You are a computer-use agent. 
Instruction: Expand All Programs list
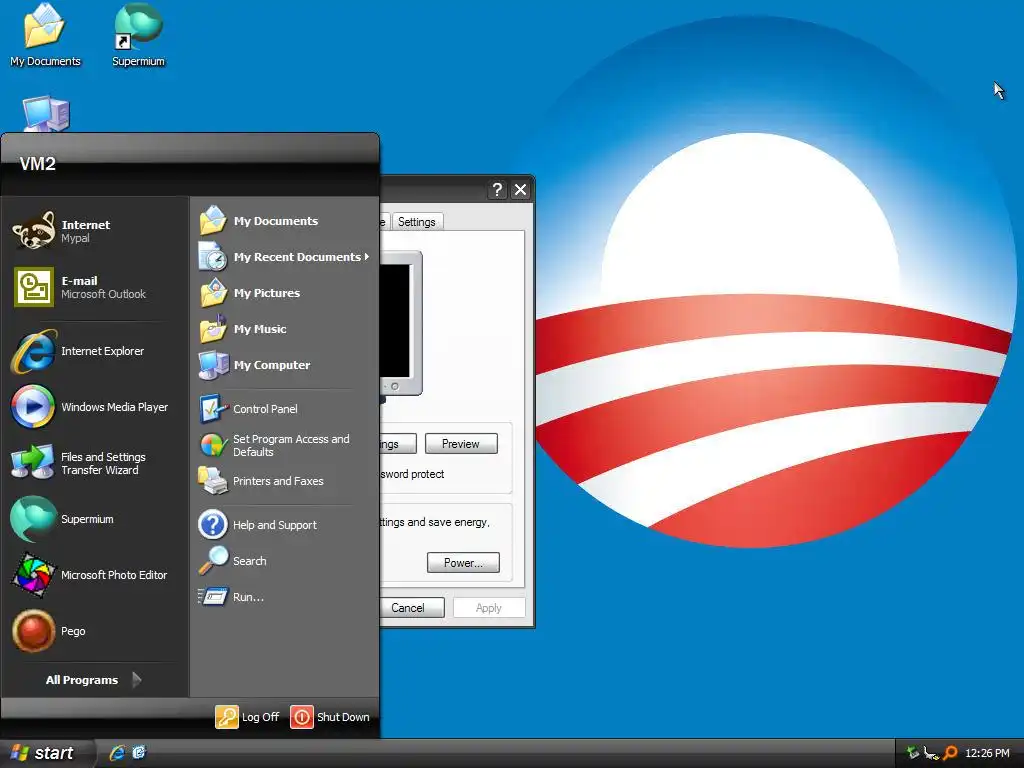(93, 680)
